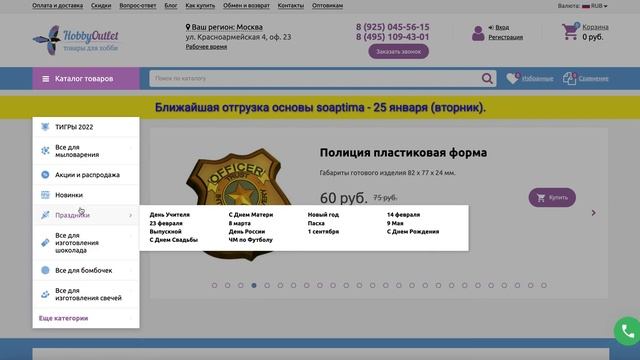Select С Днем Рождения holiday
This screenshot has height=360, width=640.
pyautogui.click(x=413, y=231)
